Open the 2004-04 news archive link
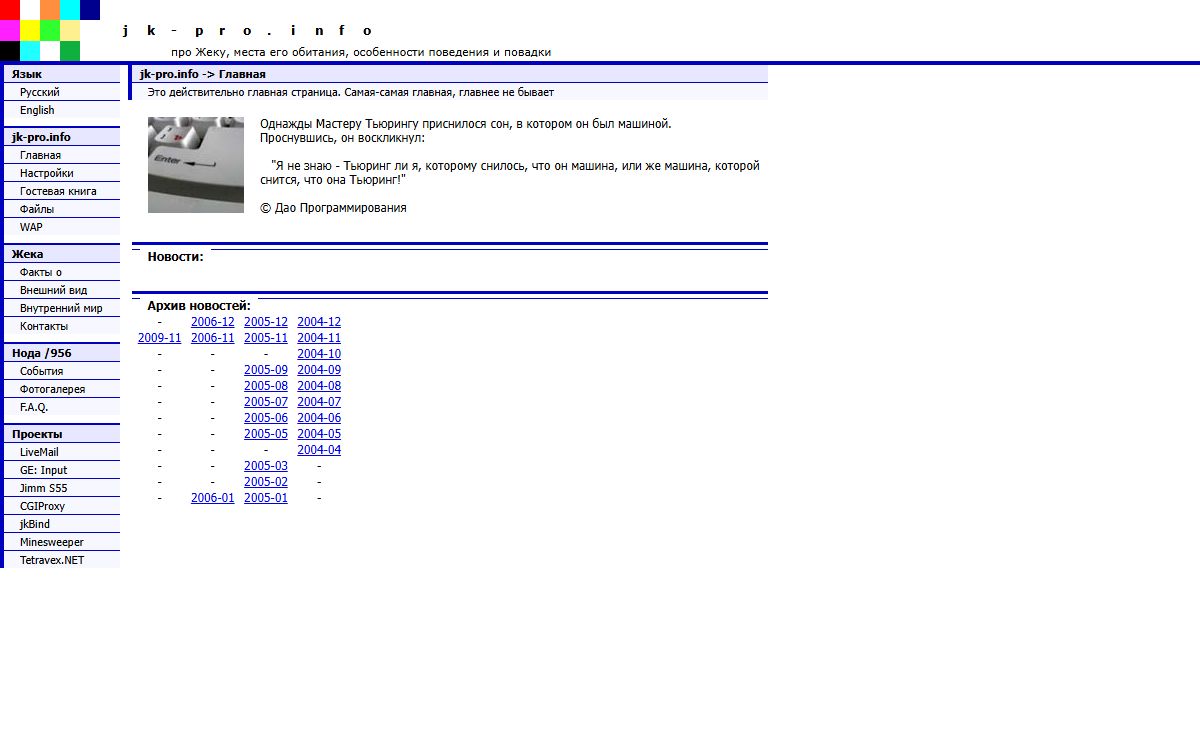1200x740 pixels. [x=318, y=450]
